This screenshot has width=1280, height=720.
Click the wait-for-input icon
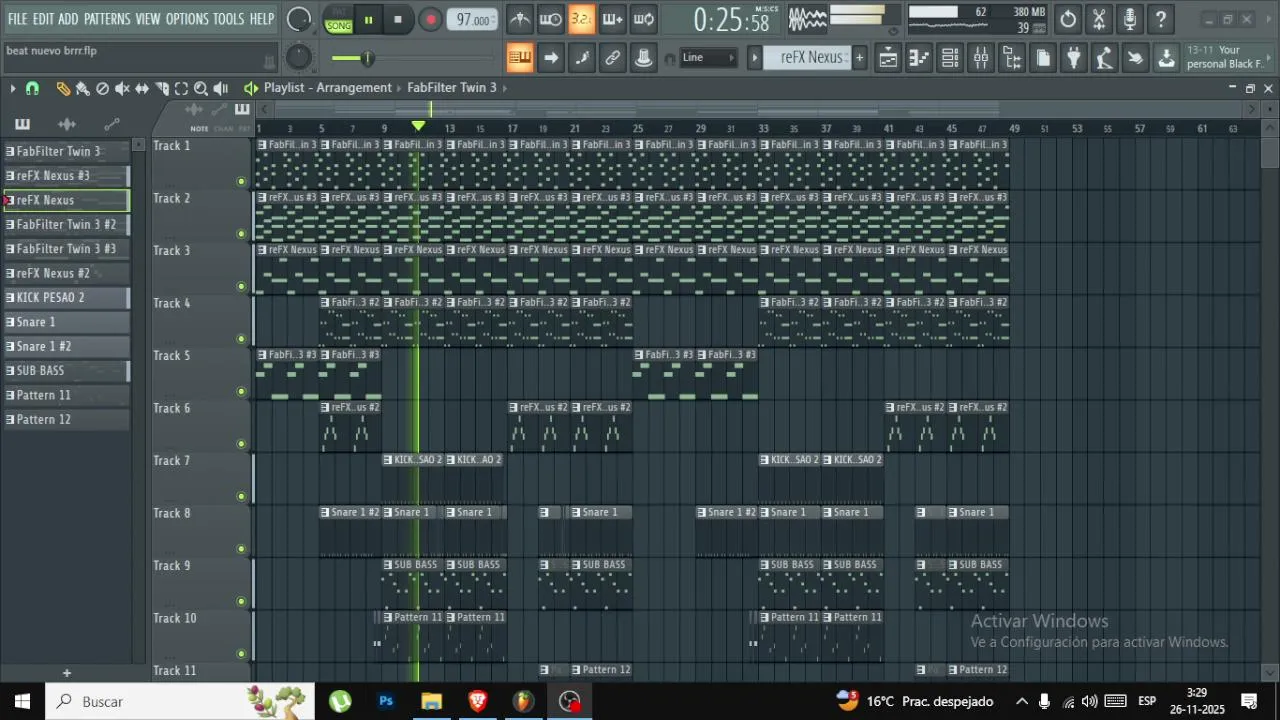pyautogui.click(x=551, y=19)
